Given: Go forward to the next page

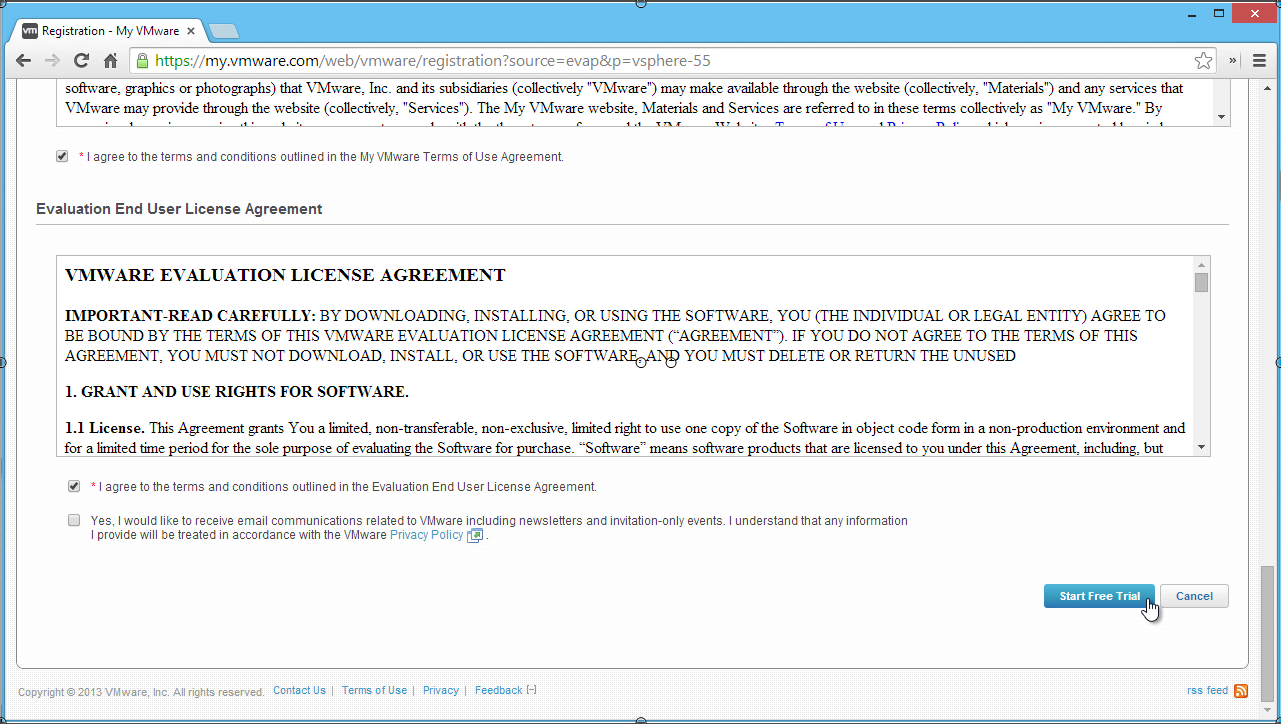Looking at the screenshot, I should tap(52, 60).
